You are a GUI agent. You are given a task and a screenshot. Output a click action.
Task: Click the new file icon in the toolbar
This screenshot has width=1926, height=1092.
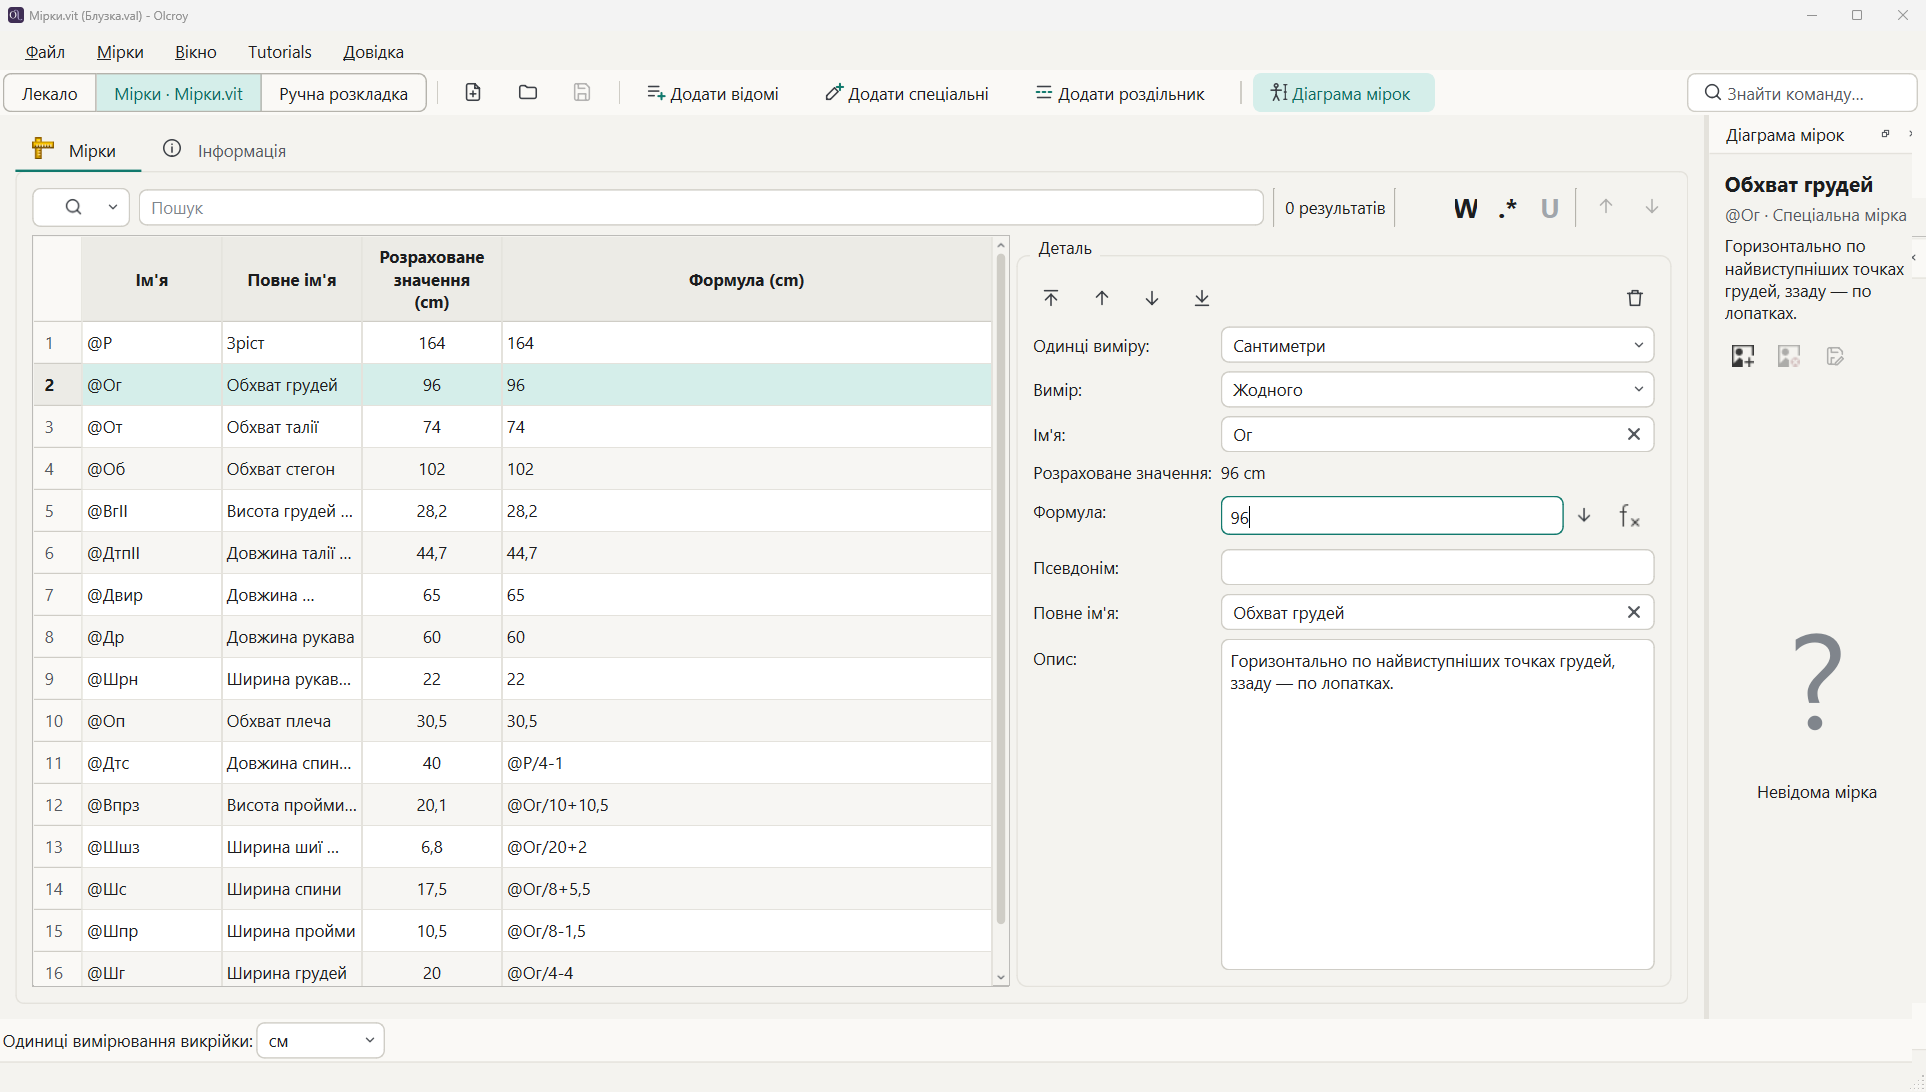pos(473,93)
